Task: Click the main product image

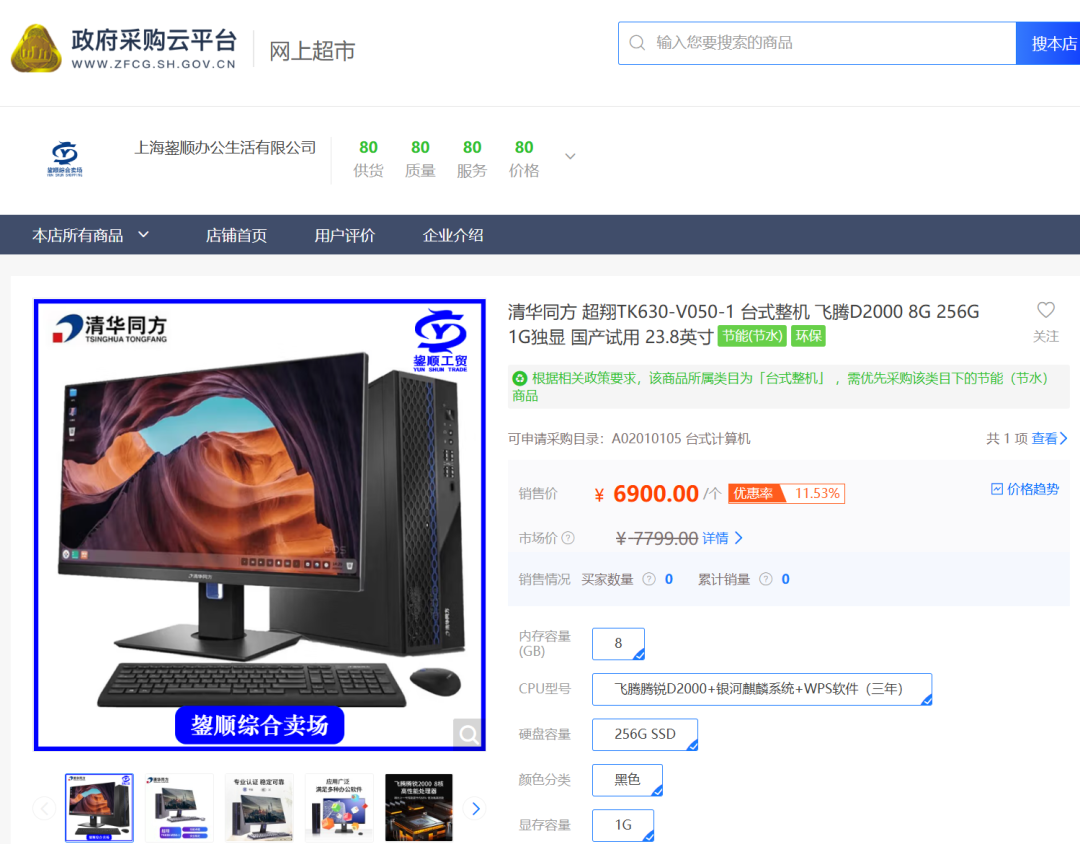Action: pyautogui.click(x=260, y=524)
